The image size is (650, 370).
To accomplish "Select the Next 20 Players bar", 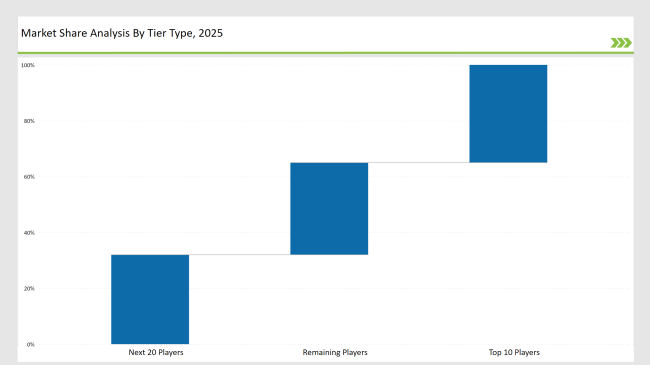I will (x=150, y=299).
